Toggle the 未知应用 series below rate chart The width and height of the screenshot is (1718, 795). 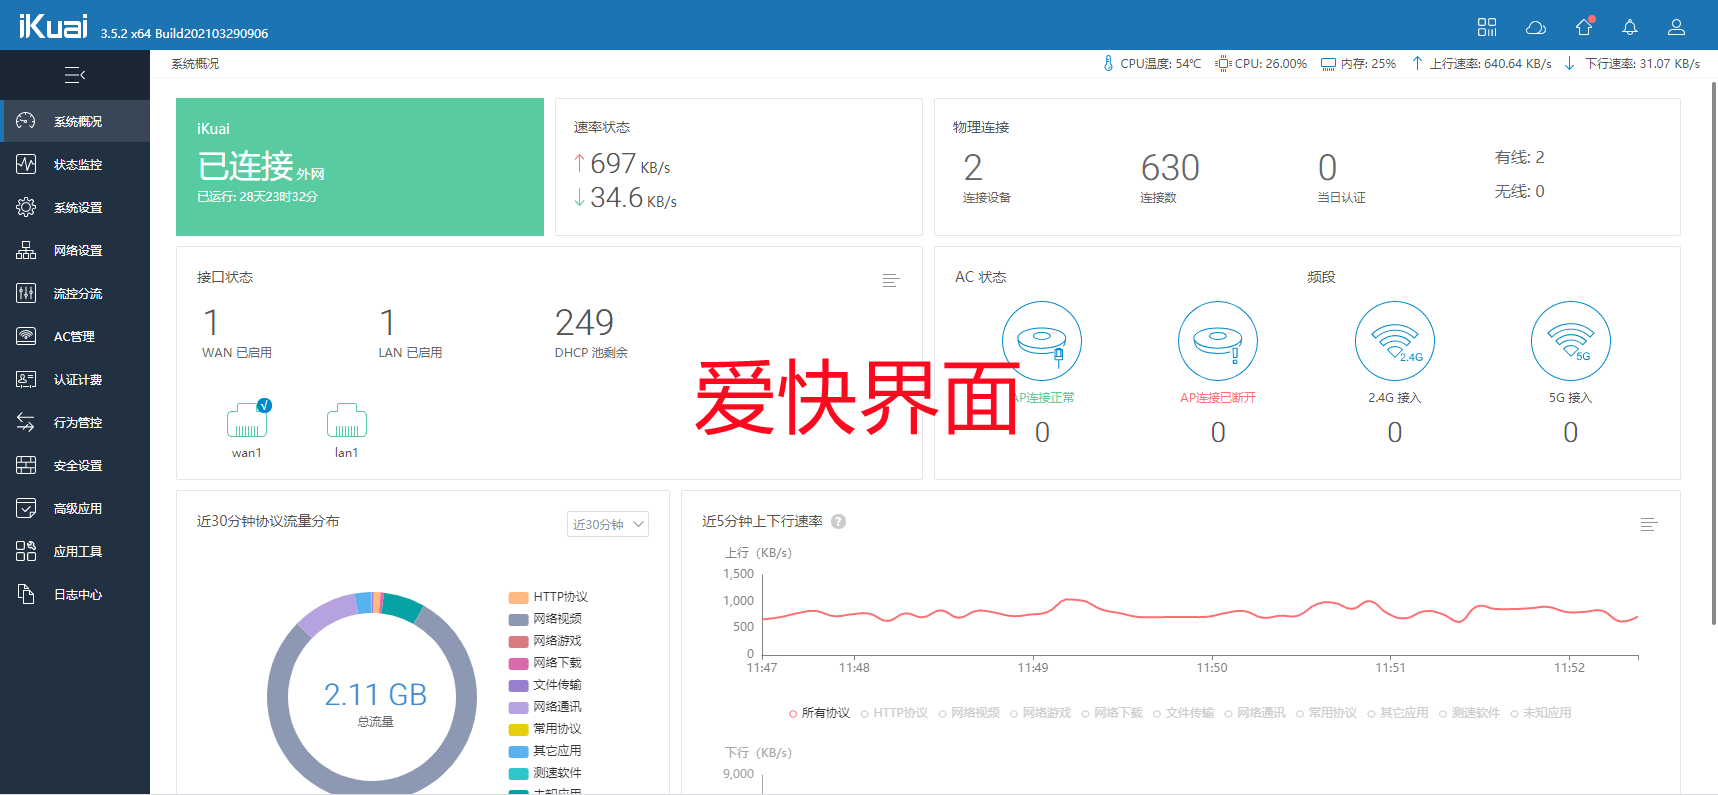[x=1541, y=713]
